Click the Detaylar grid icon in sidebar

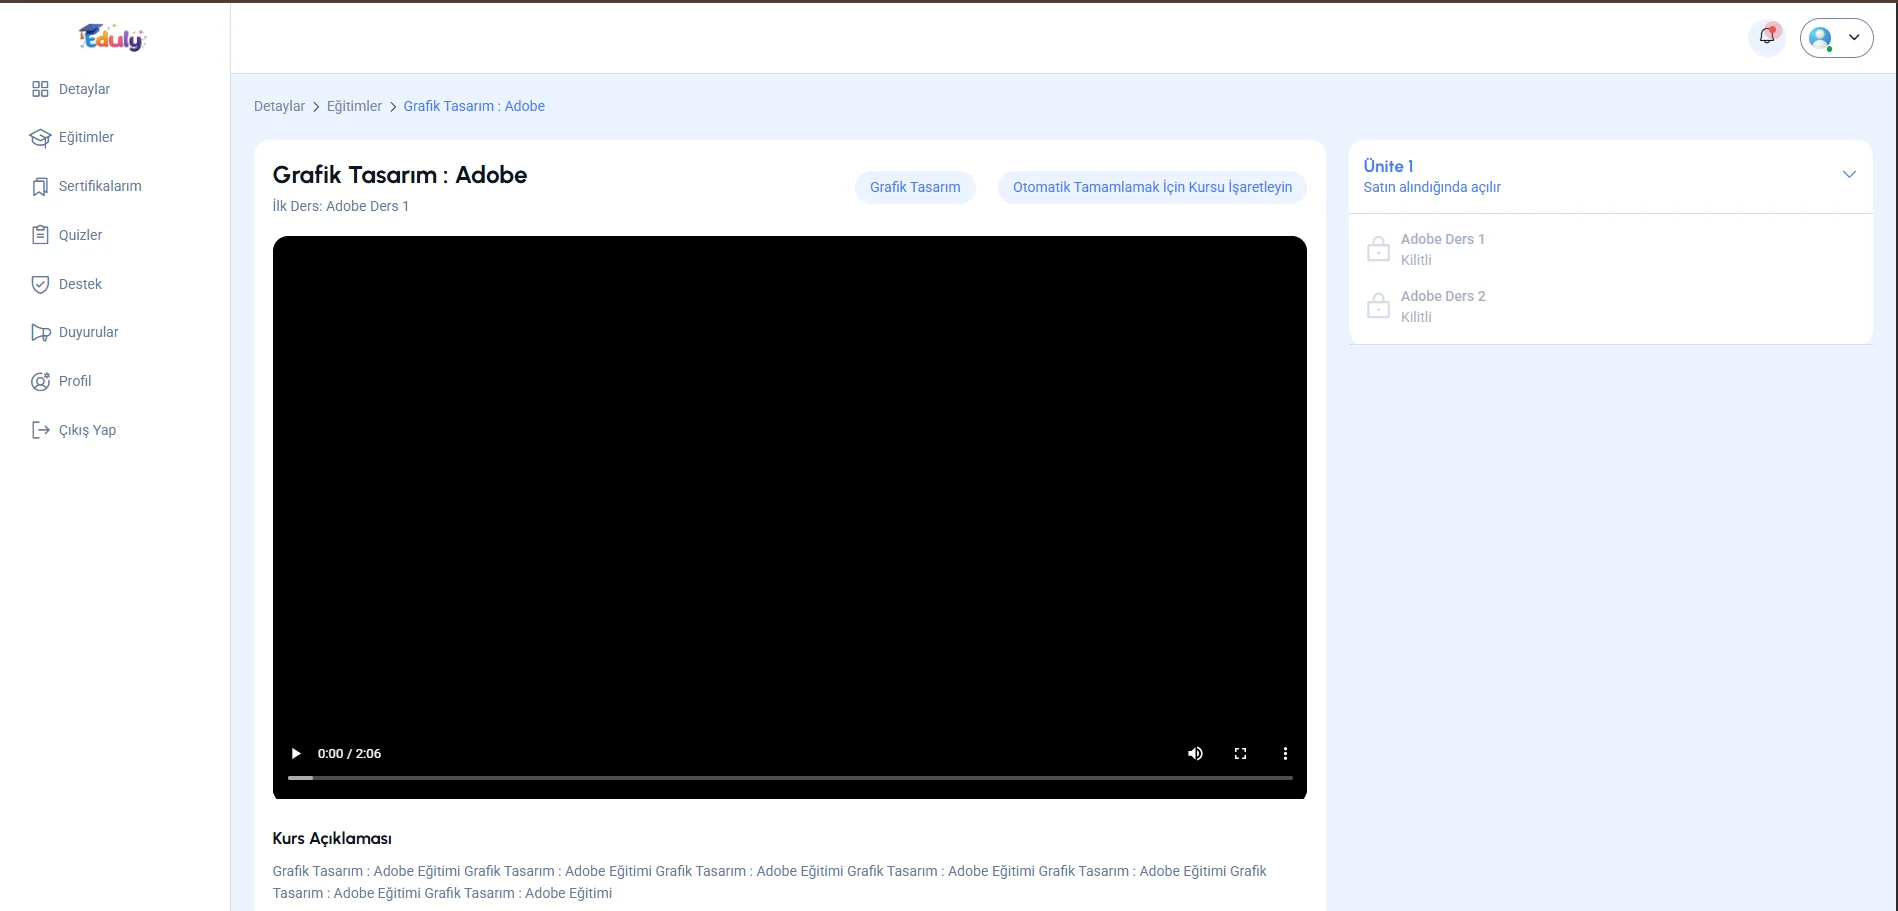[40, 89]
